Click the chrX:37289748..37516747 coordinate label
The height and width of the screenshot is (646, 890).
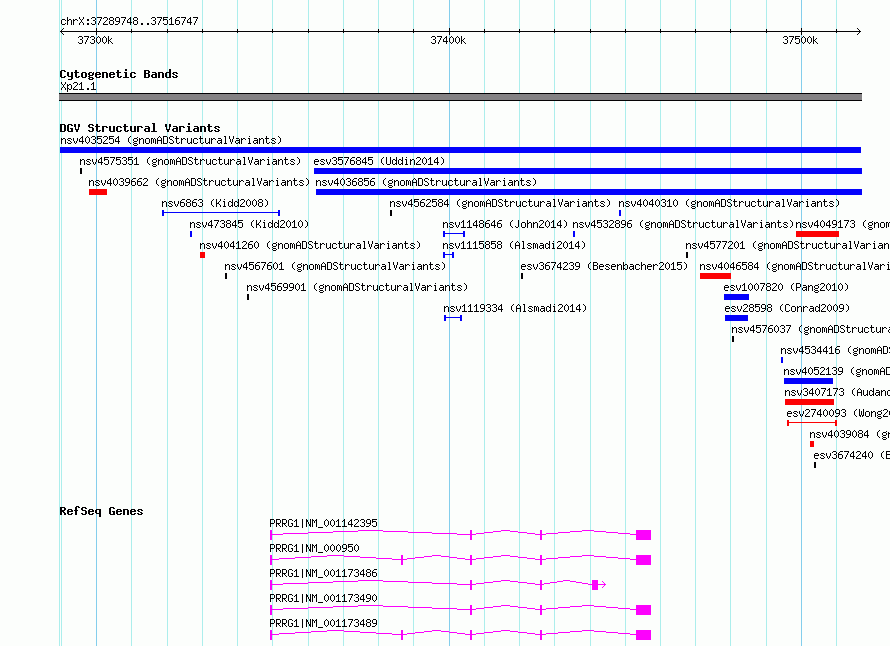click(x=129, y=22)
